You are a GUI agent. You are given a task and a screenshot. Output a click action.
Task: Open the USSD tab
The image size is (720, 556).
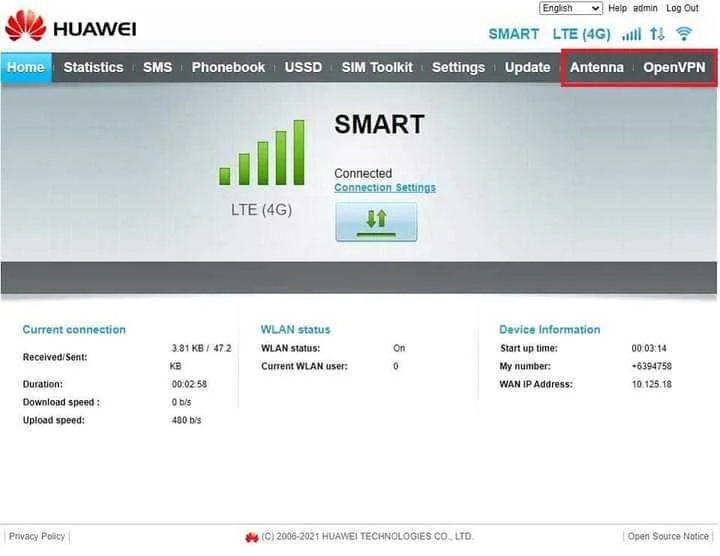click(303, 67)
